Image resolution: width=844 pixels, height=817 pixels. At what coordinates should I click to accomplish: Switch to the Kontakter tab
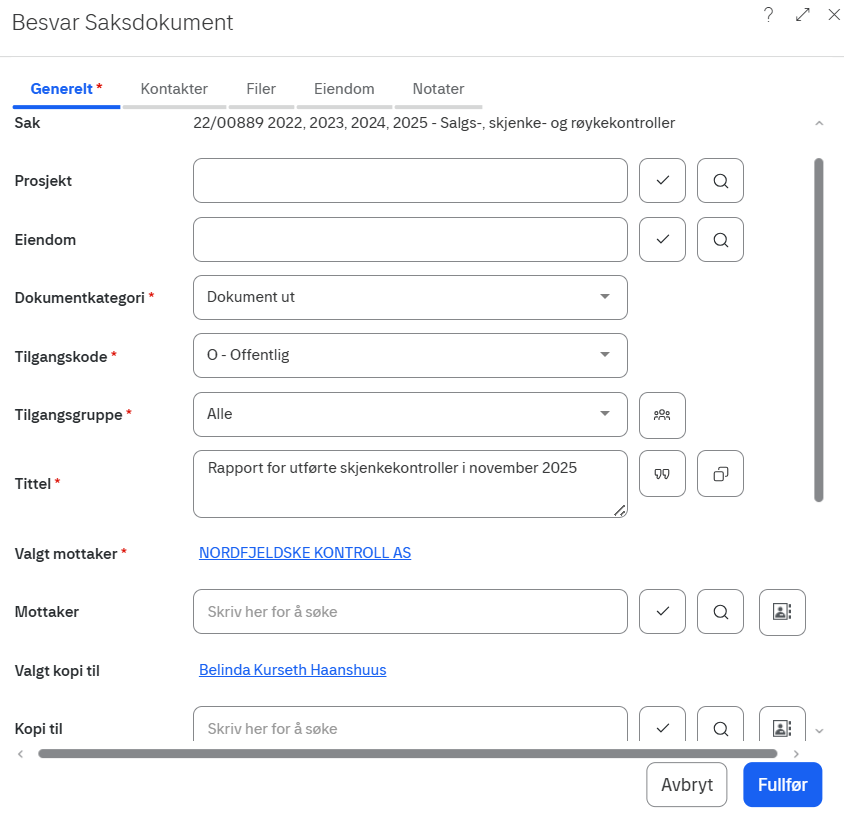pos(174,89)
